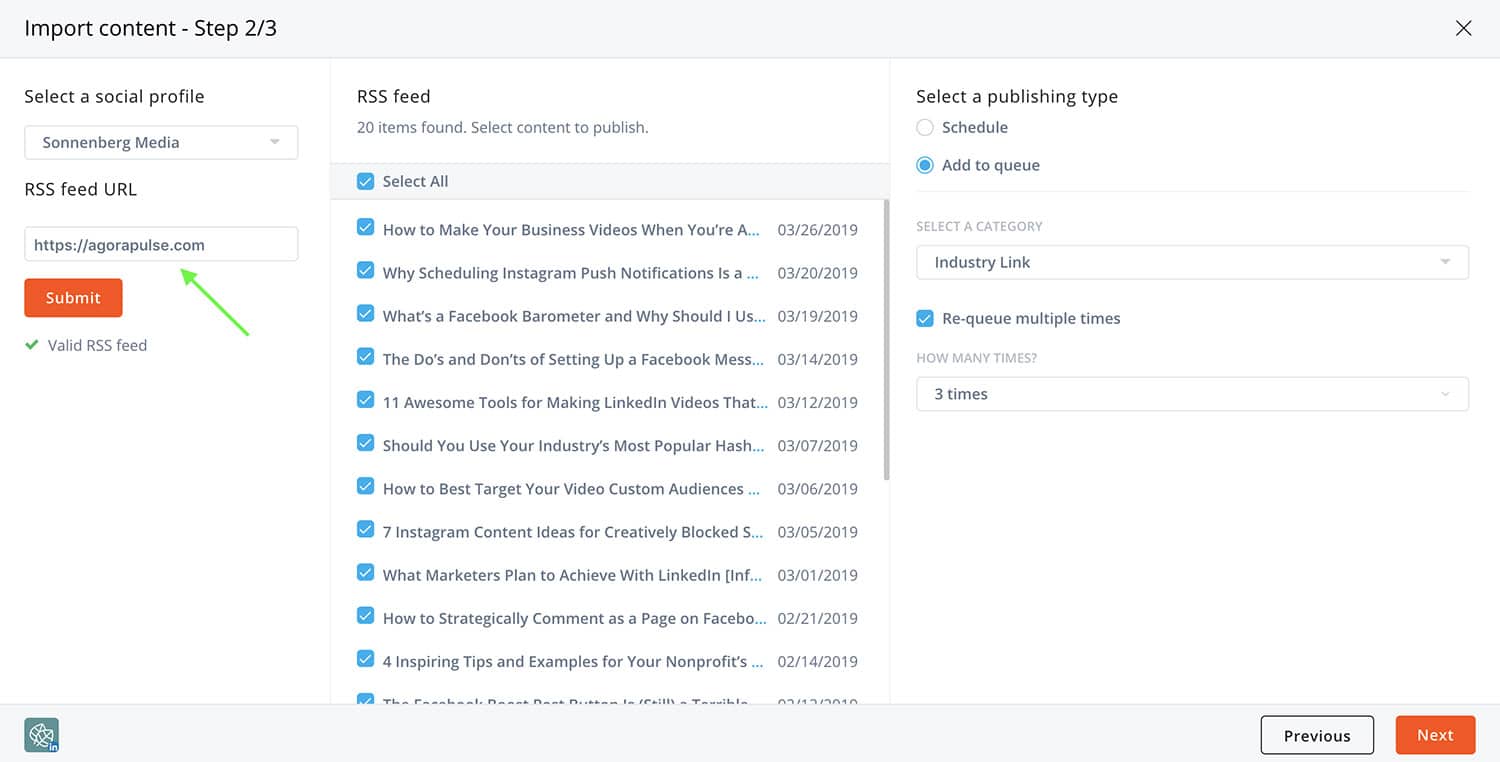1500x762 pixels.
Task: Go back with the Previous button
Action: (x=1317, y=735)
